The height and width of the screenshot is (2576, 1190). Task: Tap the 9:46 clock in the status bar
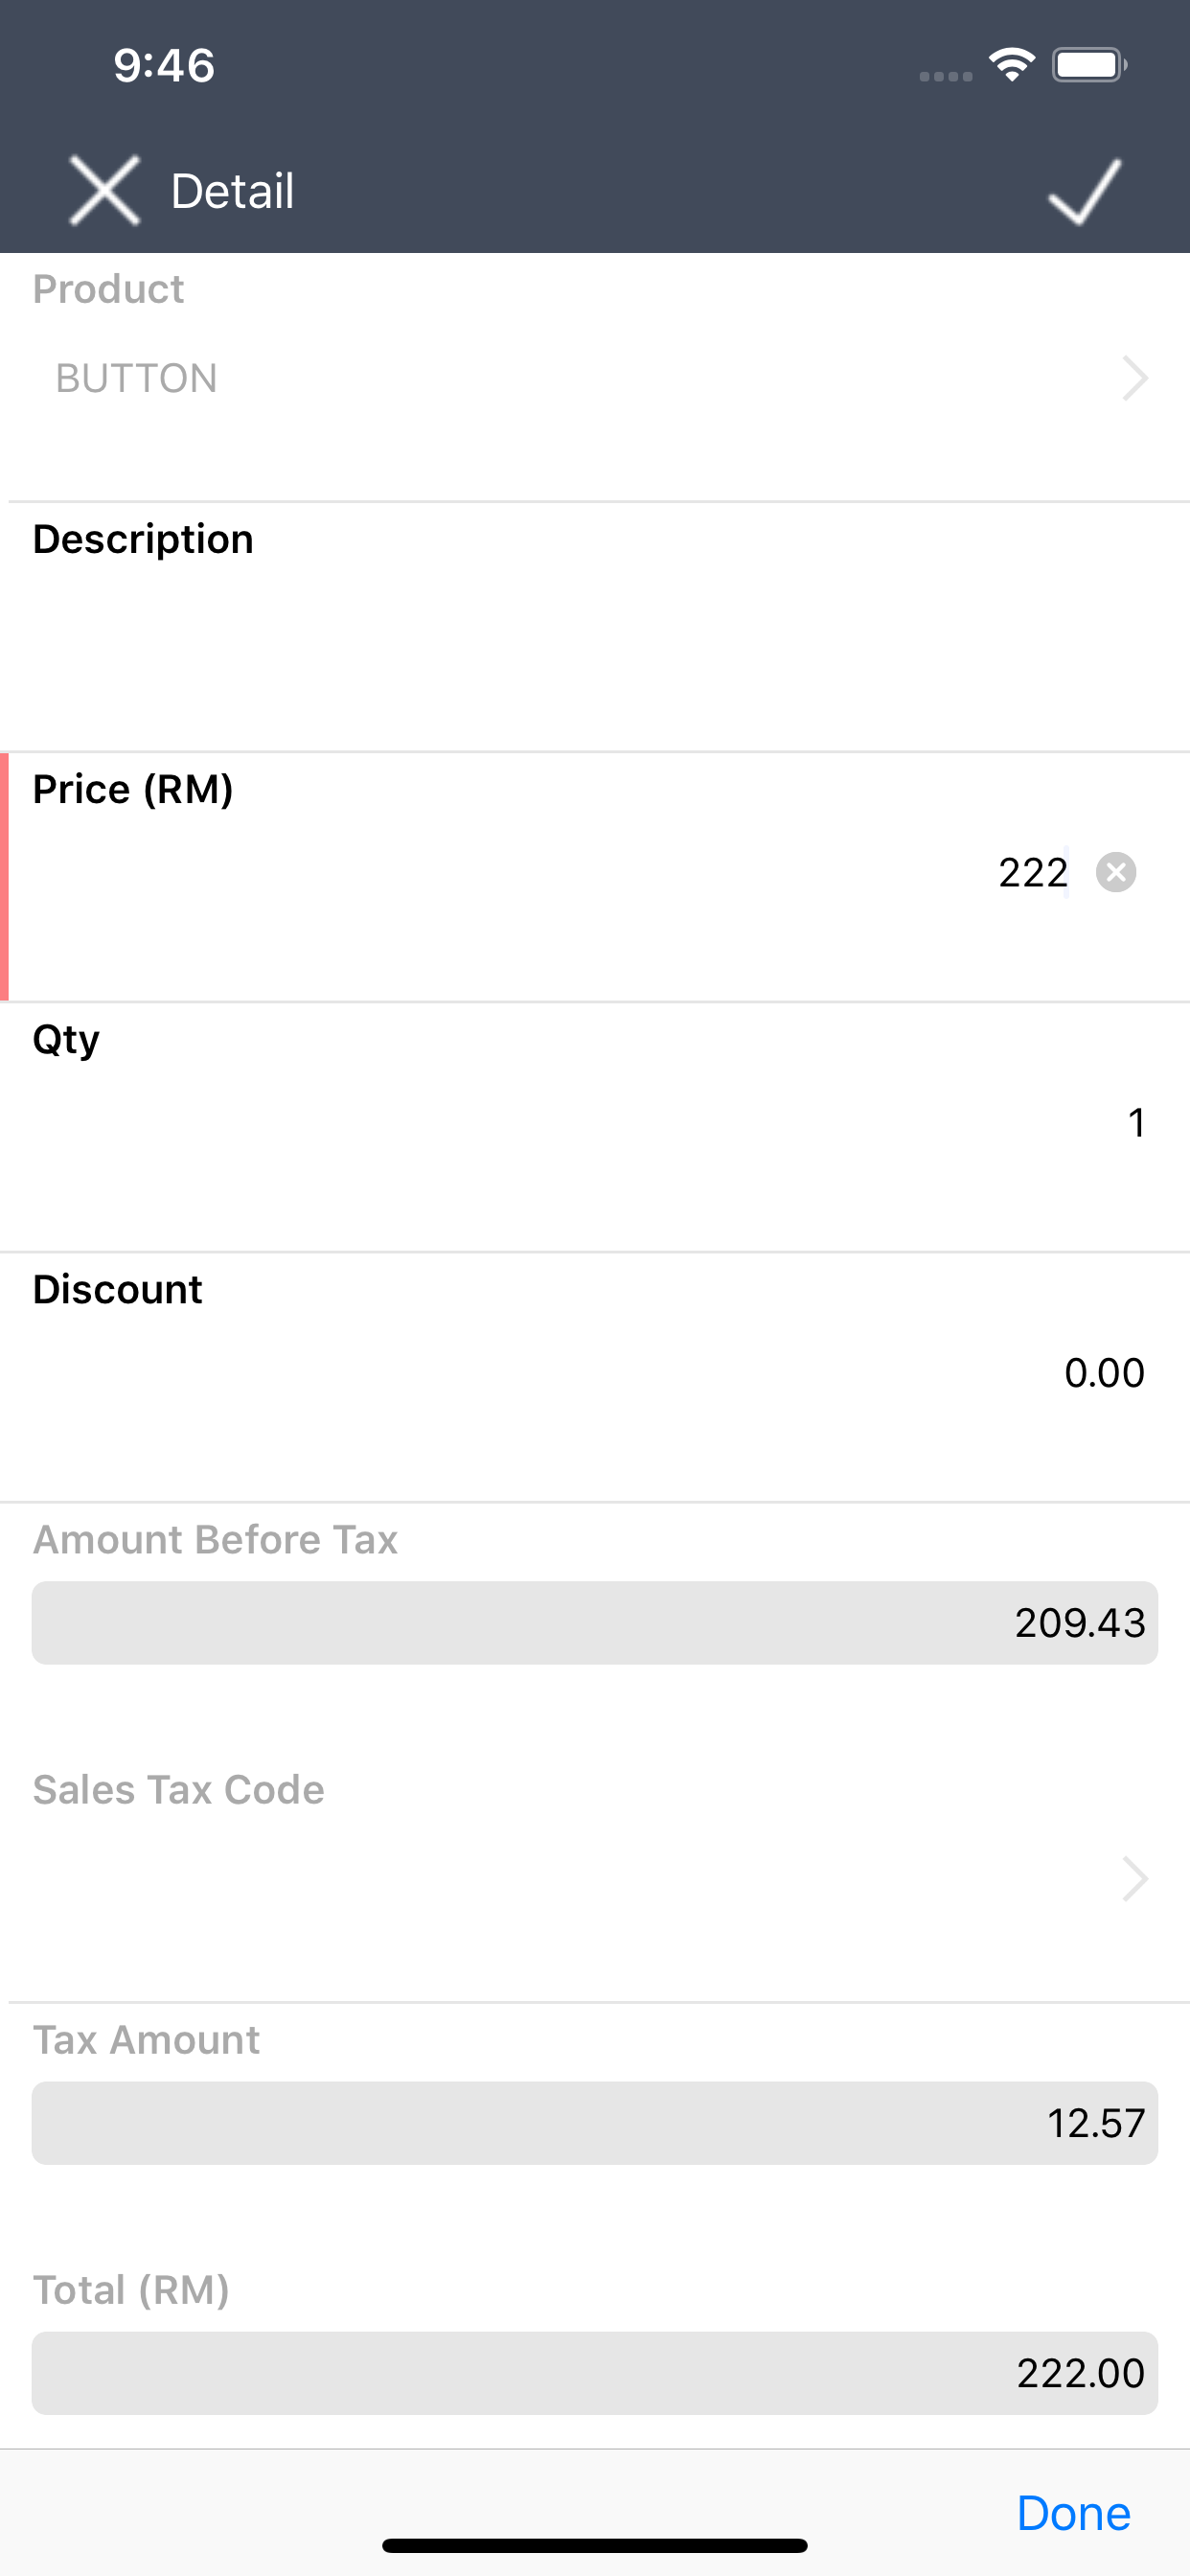164,65
